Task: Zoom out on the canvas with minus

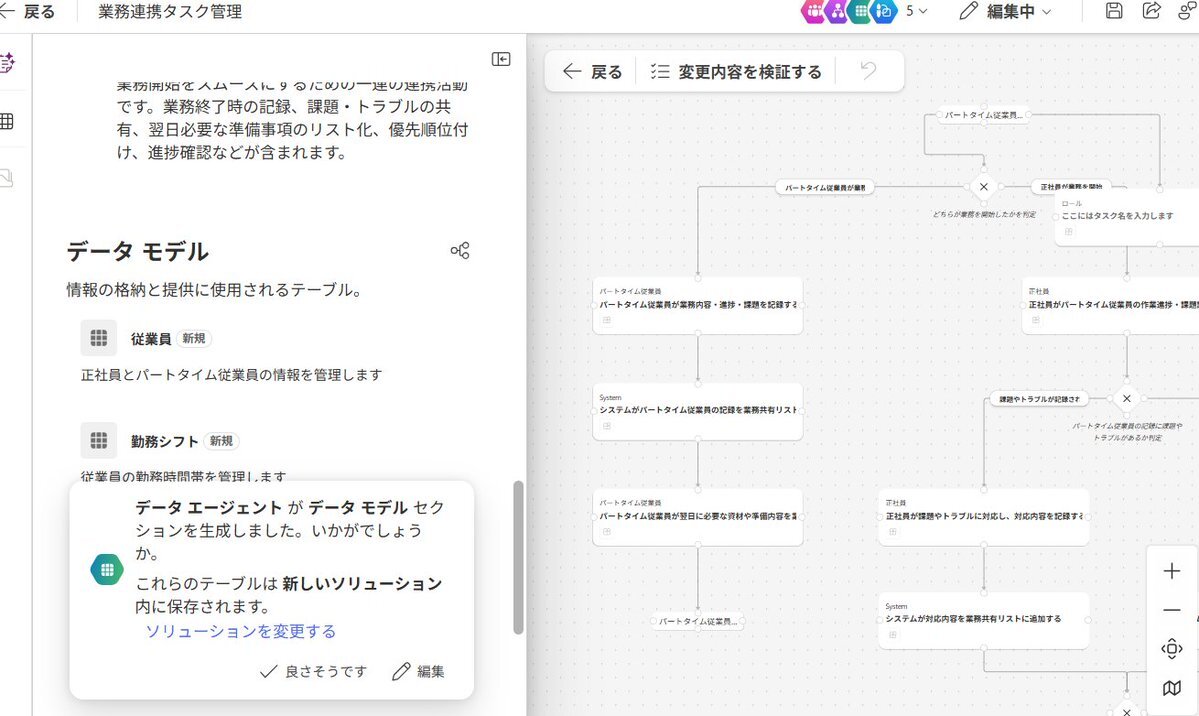Action: click(x=1172, y=610)
